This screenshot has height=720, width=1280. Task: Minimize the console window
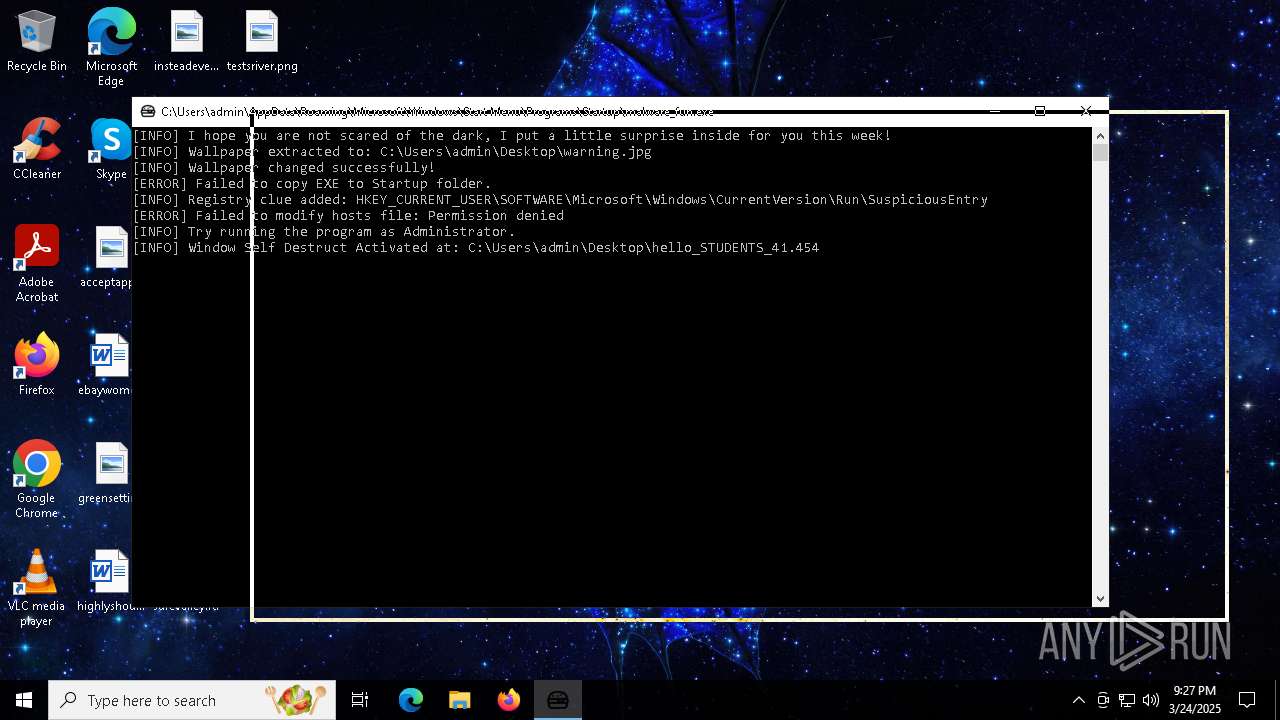pyautogui.click(x=994, y=111)
